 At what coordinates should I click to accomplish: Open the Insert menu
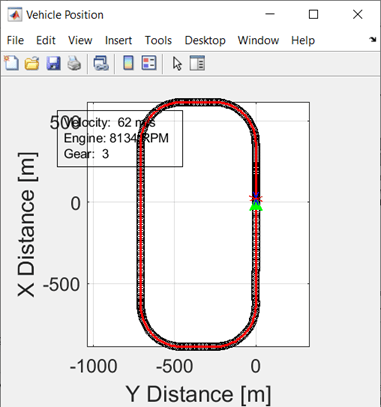pos(118,40)
